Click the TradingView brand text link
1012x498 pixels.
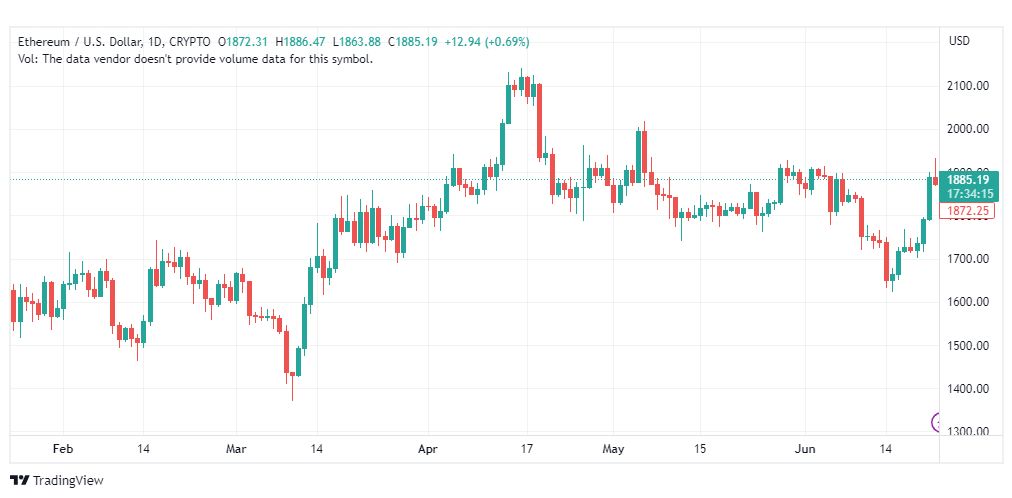(68, 481)
